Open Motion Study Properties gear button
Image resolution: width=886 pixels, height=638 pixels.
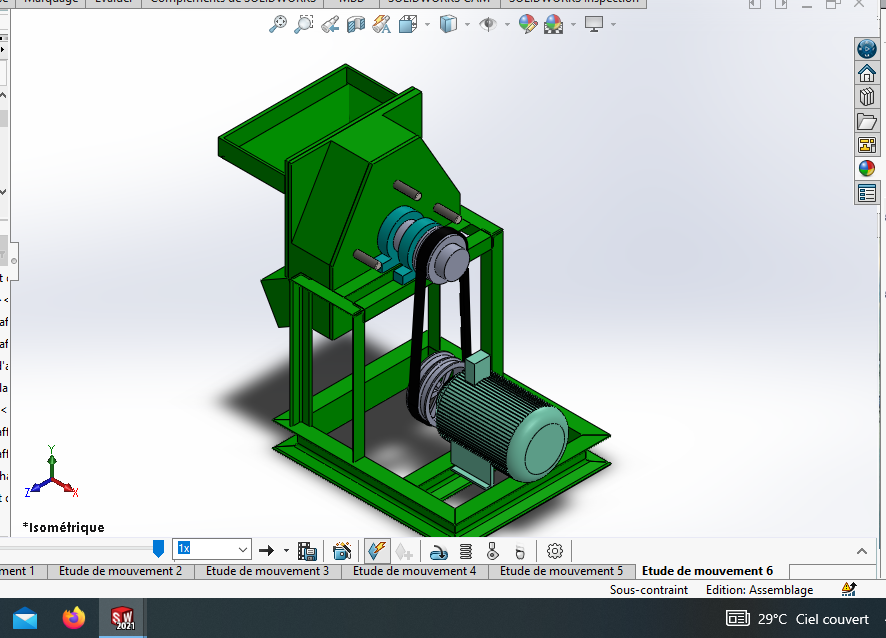pyautogui.click(x=554, y=550)
